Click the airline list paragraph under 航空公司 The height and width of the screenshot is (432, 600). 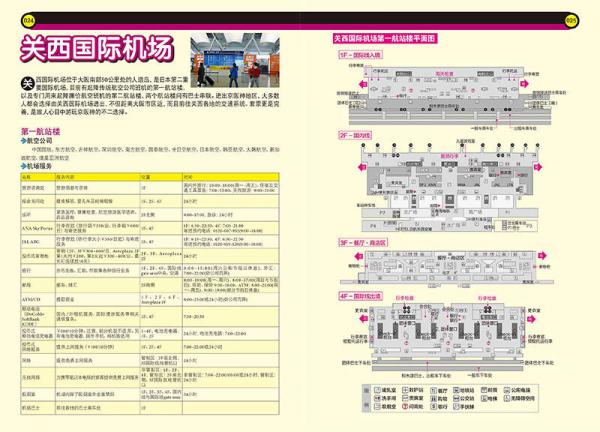coord(150,153)
